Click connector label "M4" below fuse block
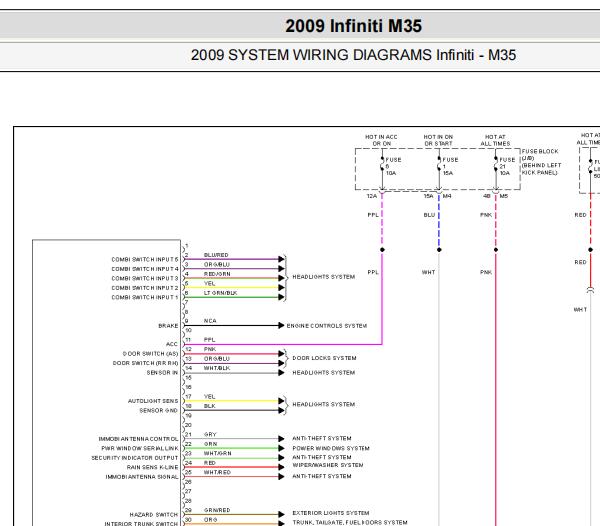600x526 pixels. tap(447, 196)
